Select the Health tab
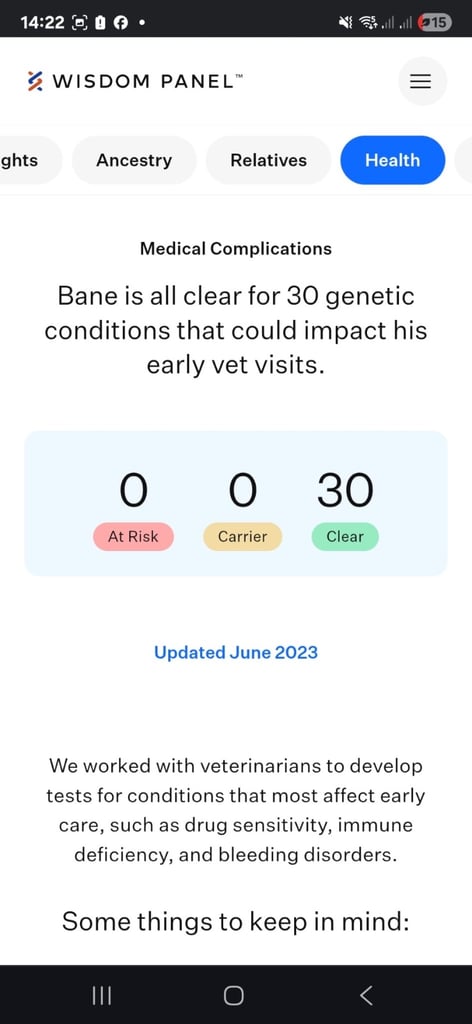 tap(392, 160)
